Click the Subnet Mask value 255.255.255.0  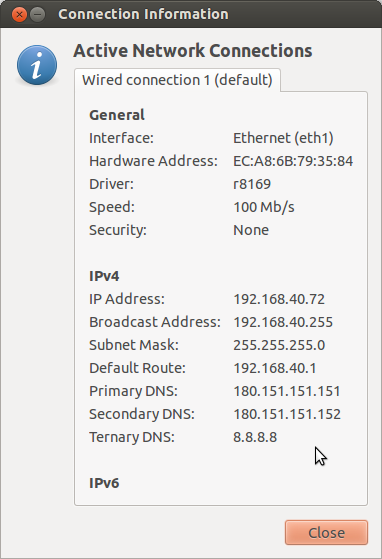(x=279, y=345)
